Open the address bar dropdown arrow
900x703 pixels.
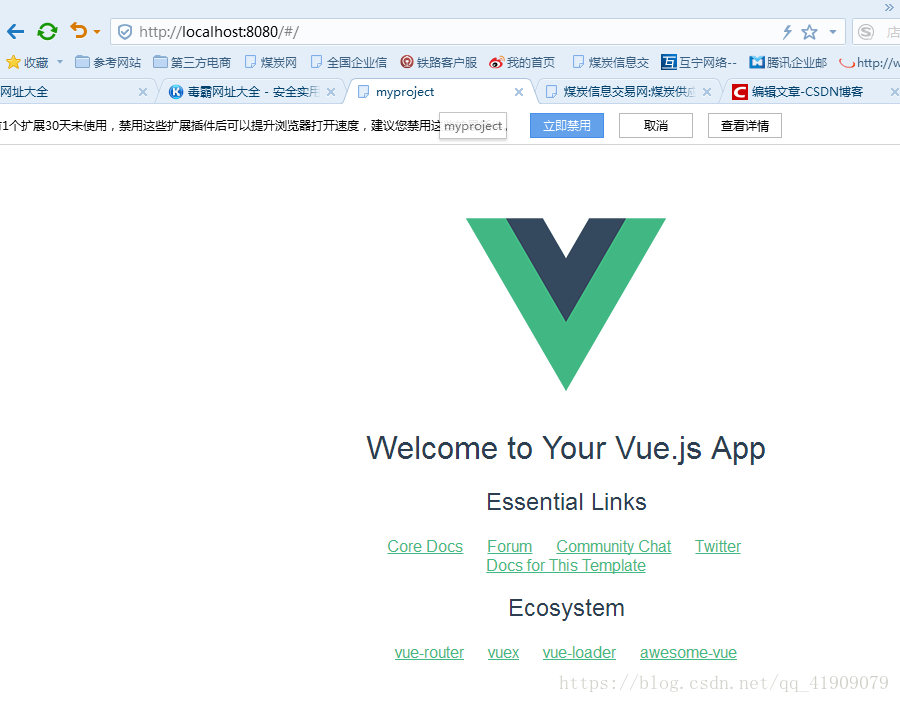(833, 32)
